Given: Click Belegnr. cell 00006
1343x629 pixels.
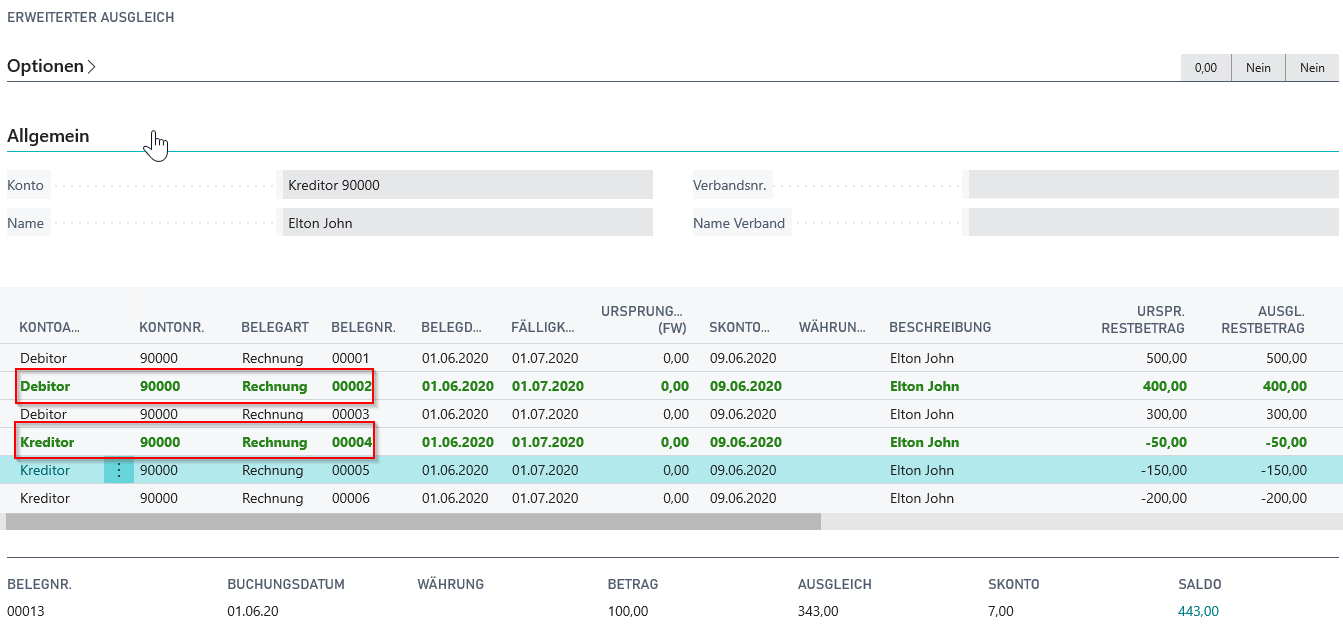Looking at the screenshot, I should coord(350,498).
